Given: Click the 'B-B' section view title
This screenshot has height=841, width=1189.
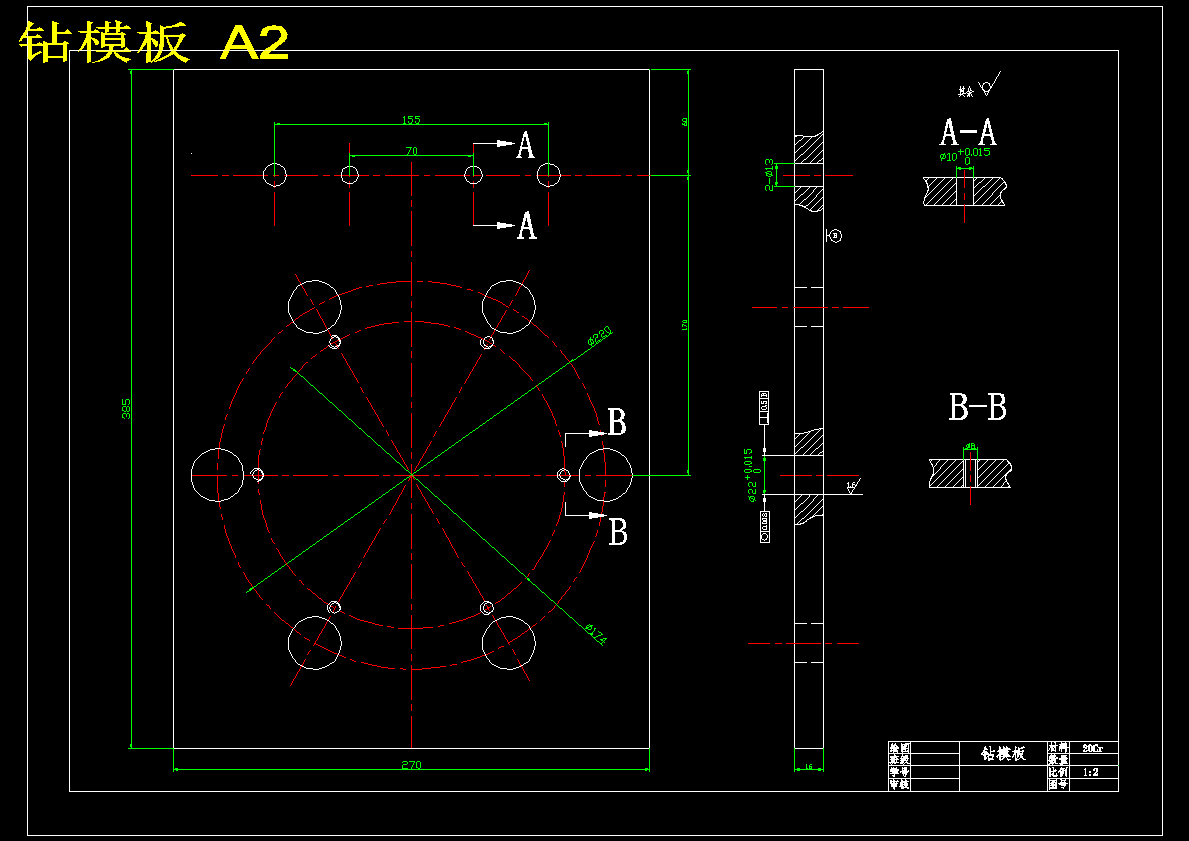Looking at the screenshot, I should pyautogui.click(x=977, y=407).
